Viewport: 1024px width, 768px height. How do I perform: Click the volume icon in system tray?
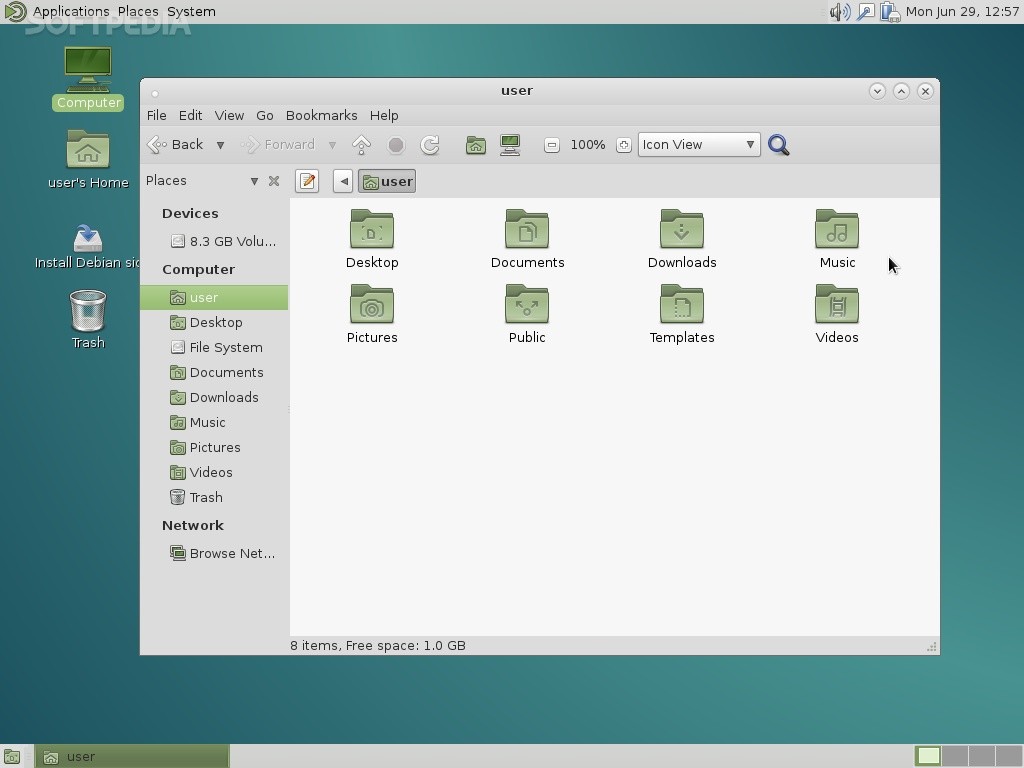coord(838,12)
